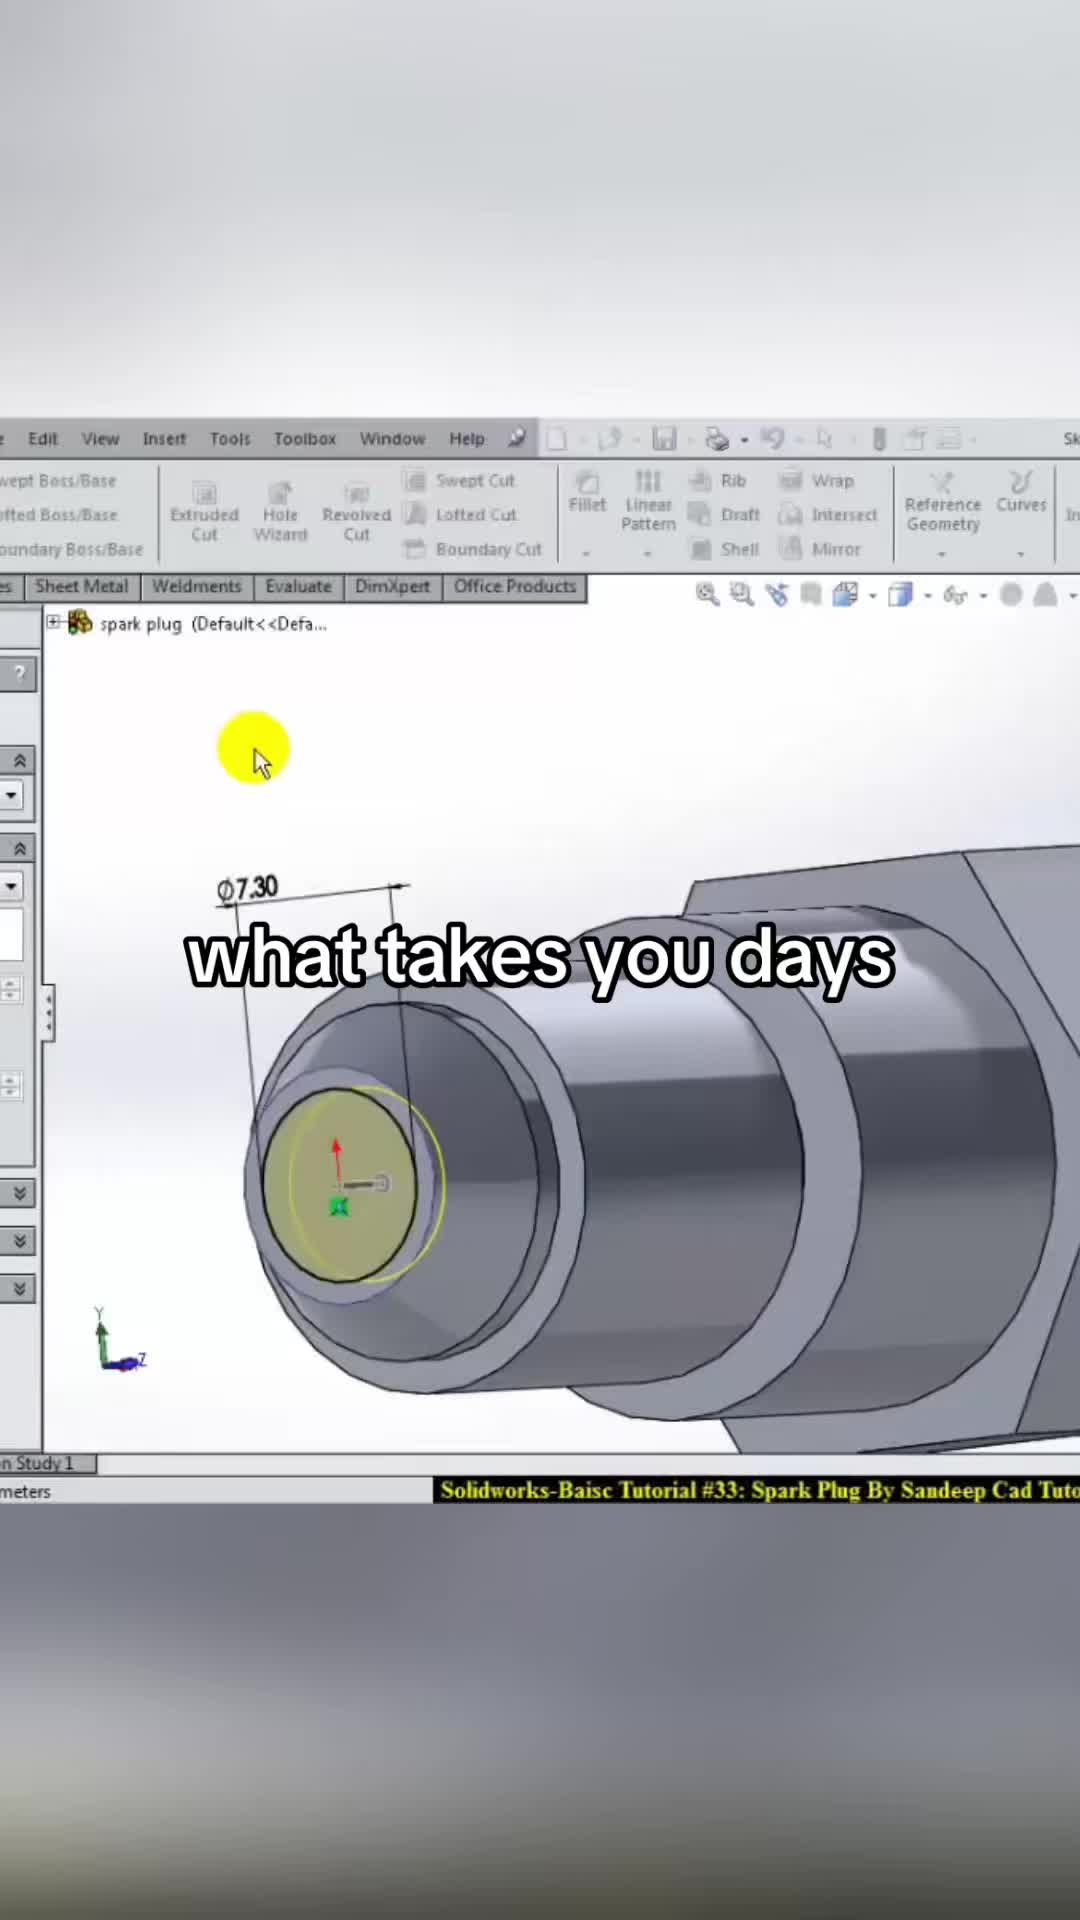1080x1920 pixels.
Task: Expand the spark plug tree node
Action: [x=53, y=622]
